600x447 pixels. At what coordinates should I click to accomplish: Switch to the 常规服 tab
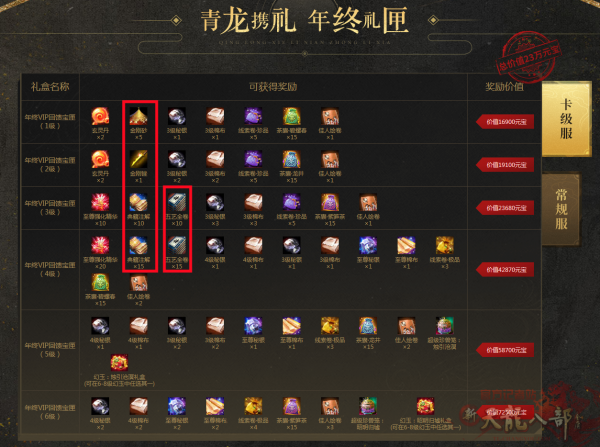click(561, 209)
